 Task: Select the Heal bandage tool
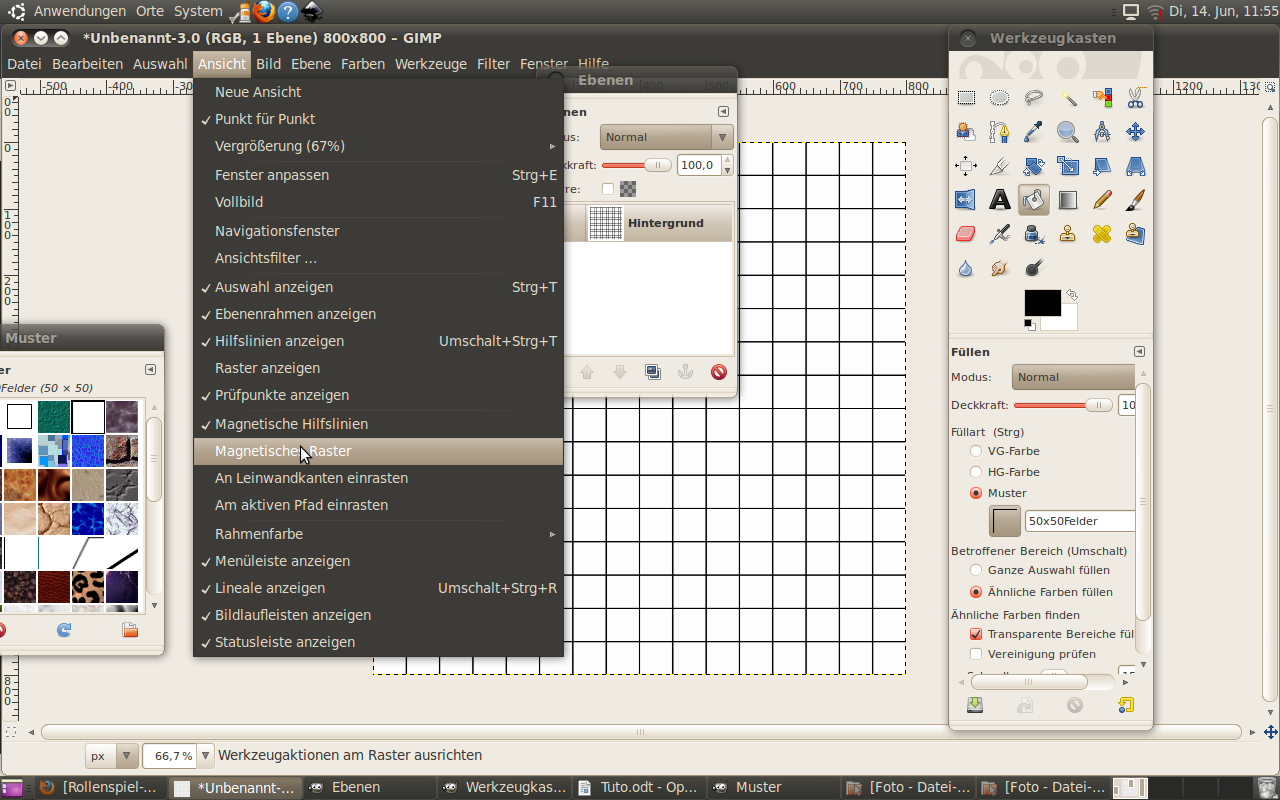tap(1102, 234)
